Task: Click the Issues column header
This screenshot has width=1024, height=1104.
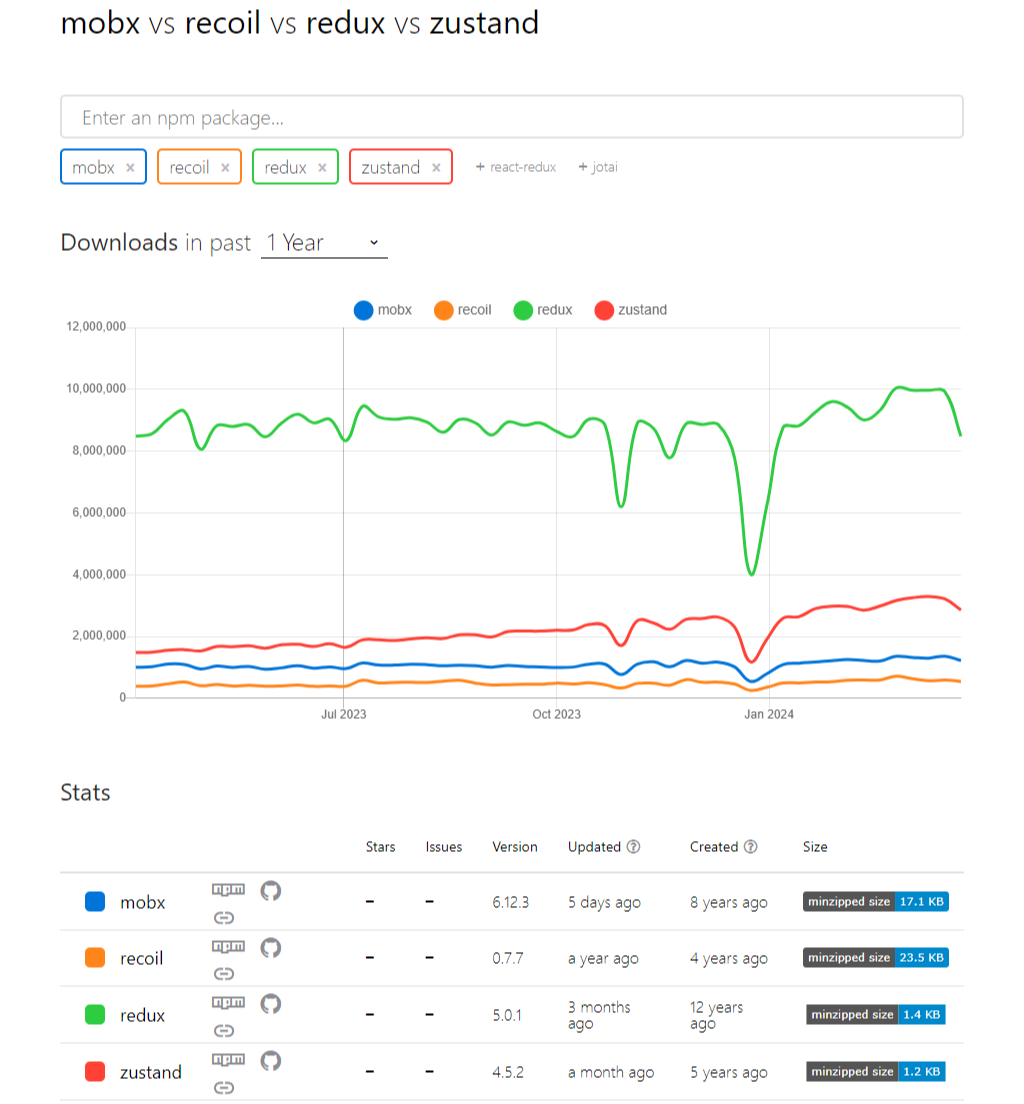Action: pyautogui.click(x=444, y=847)
